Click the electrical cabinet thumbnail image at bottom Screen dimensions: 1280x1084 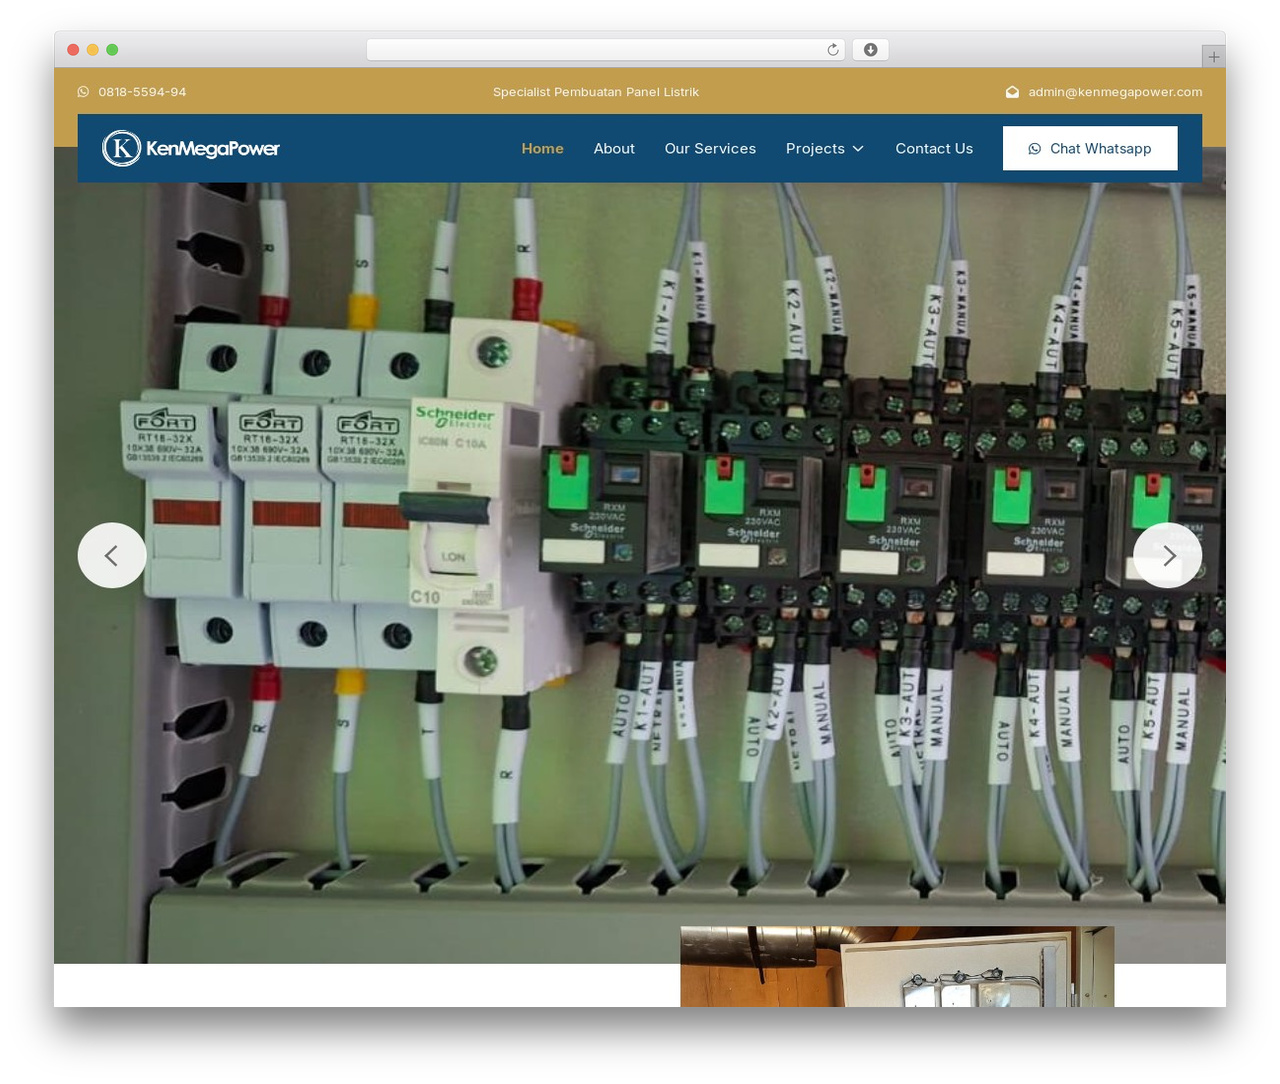pyautogui.click(x=897, y=966)
